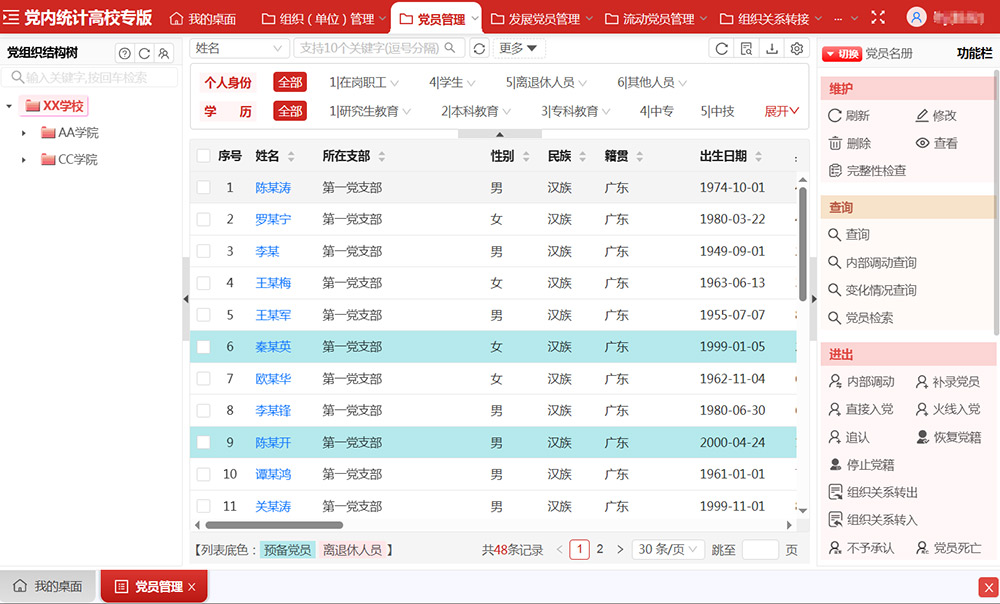Open member link 欧某华
Image resolution: width=1000 pixels, height=604 pixels.
click(x=273, y=379)
